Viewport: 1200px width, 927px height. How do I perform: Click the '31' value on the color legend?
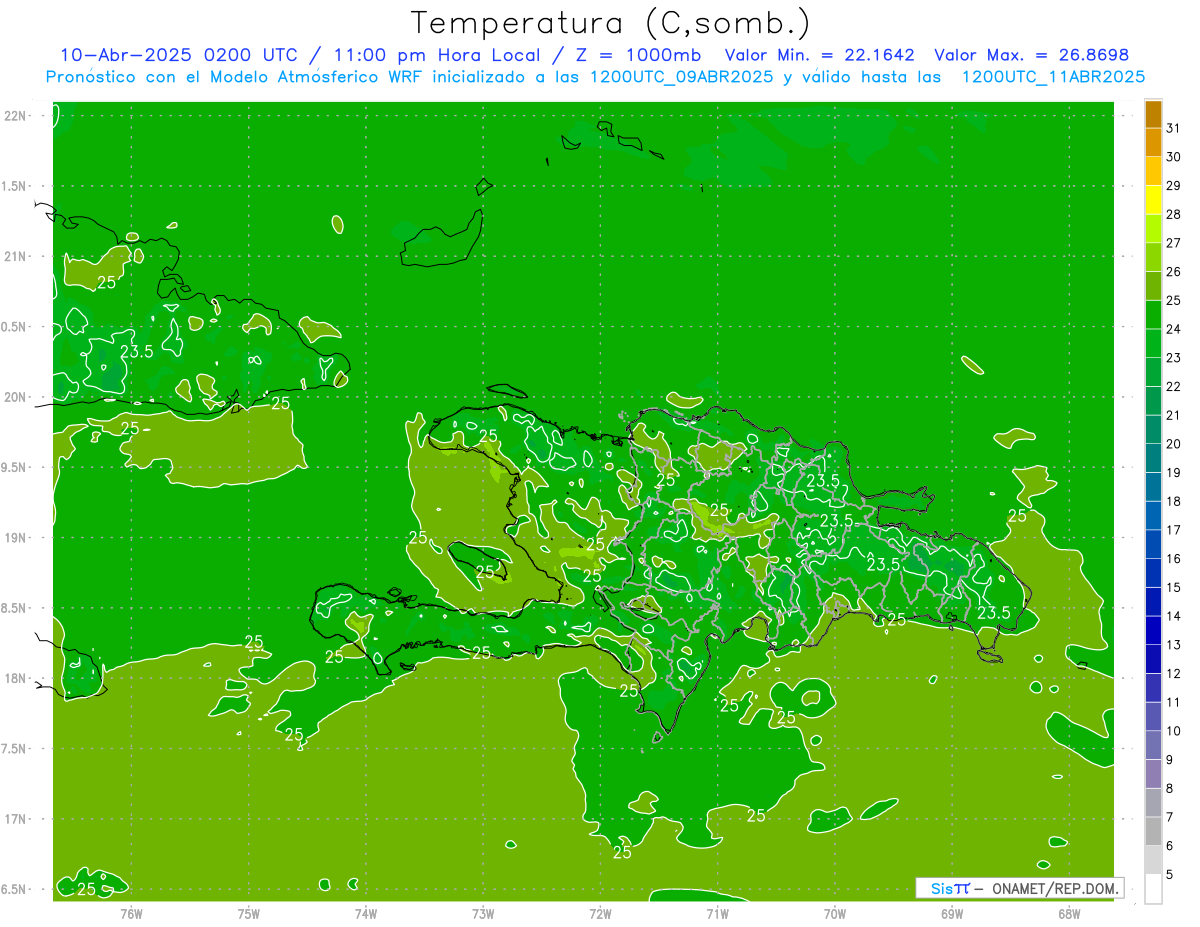click(x=1174, y=128)
